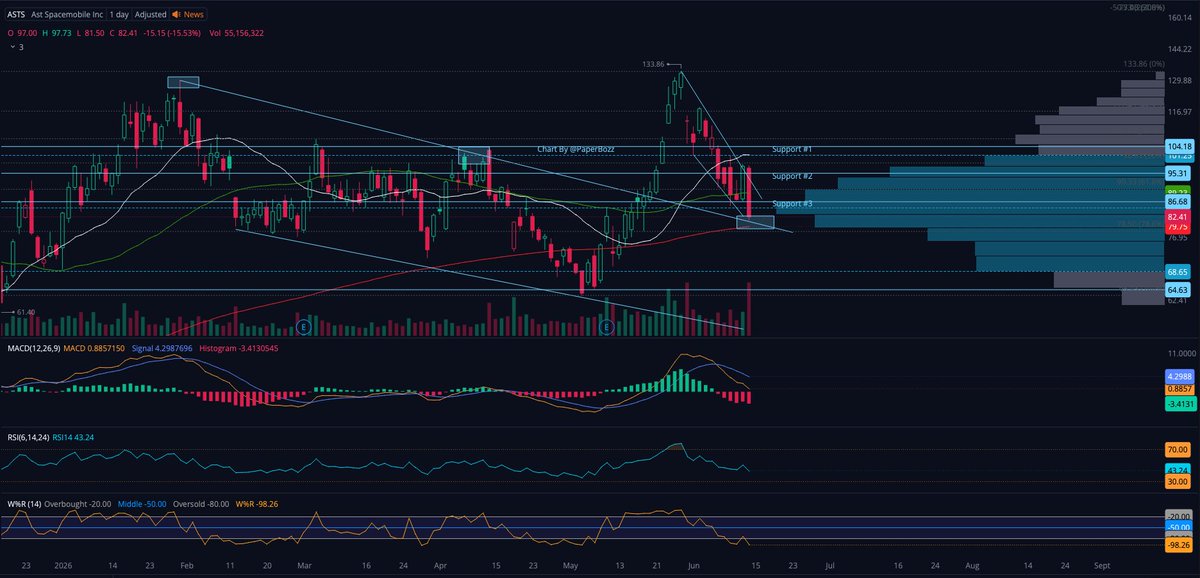The height and width of the screenshot is (578, 1200).
Task: Select the Support #3 text label
Action: [x=792, y=204]
